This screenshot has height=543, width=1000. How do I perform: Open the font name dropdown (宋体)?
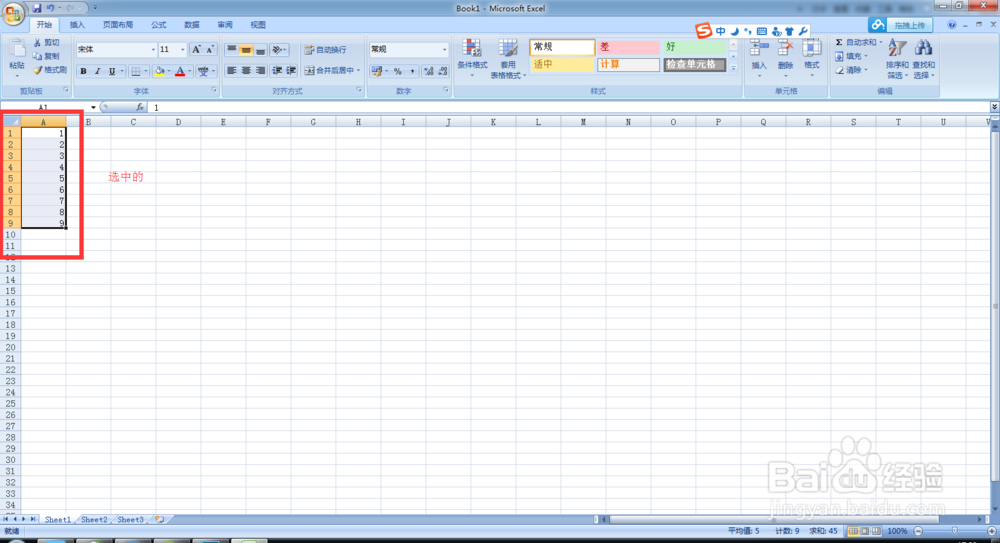(x=153, y=49)
